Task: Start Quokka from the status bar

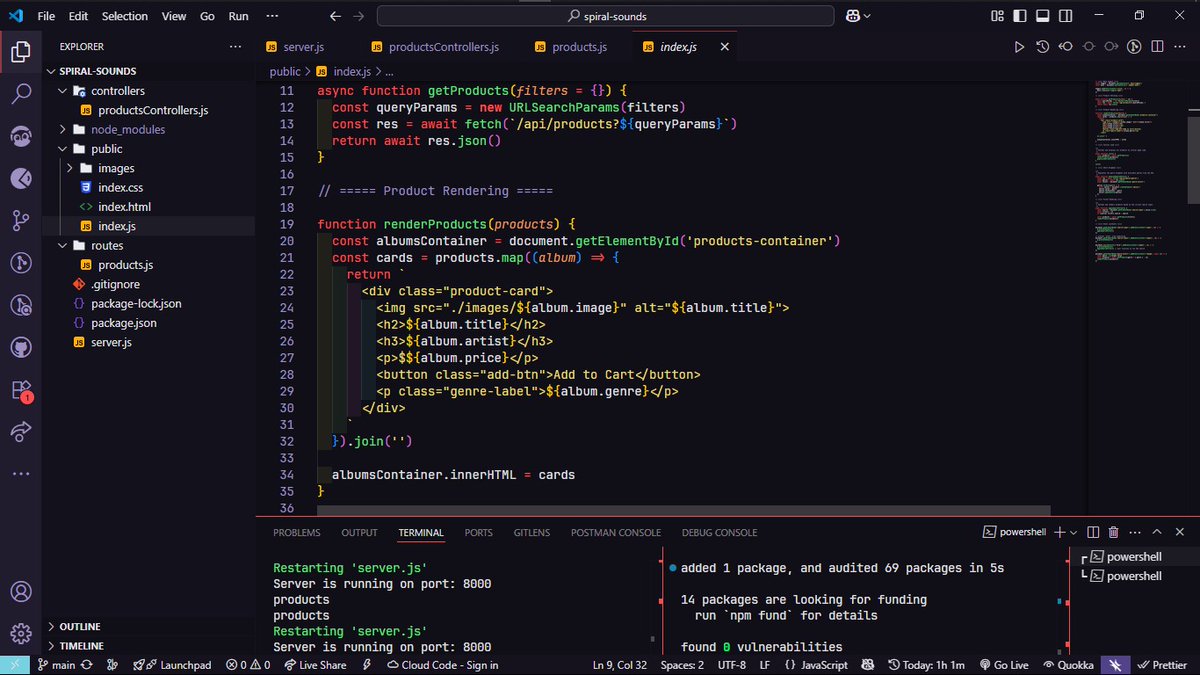Action: coord(1068,664)
